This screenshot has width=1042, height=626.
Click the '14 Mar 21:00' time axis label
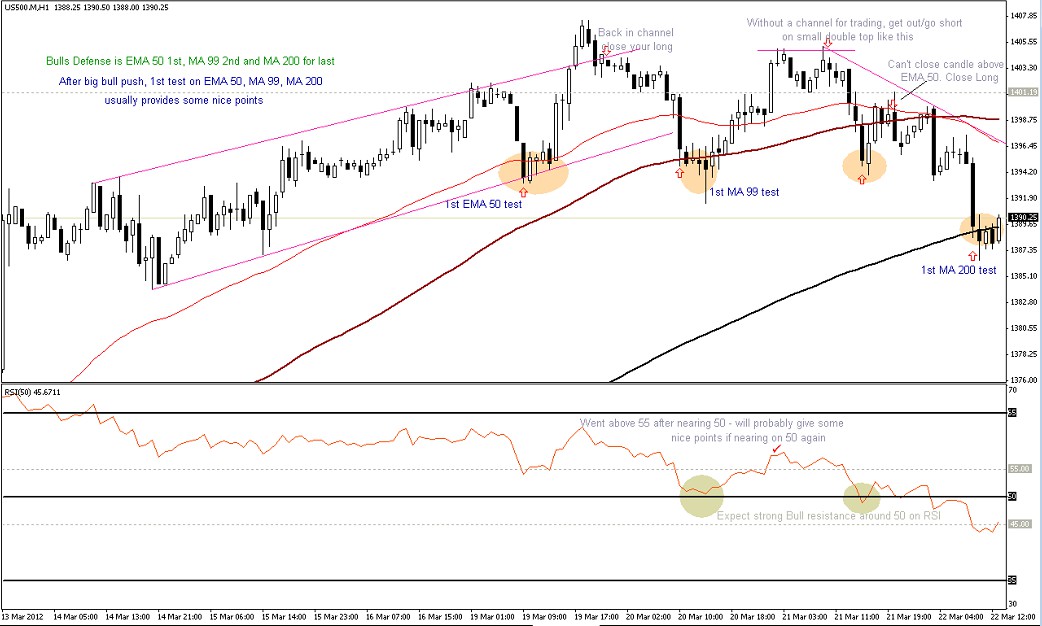click(180, 617)
